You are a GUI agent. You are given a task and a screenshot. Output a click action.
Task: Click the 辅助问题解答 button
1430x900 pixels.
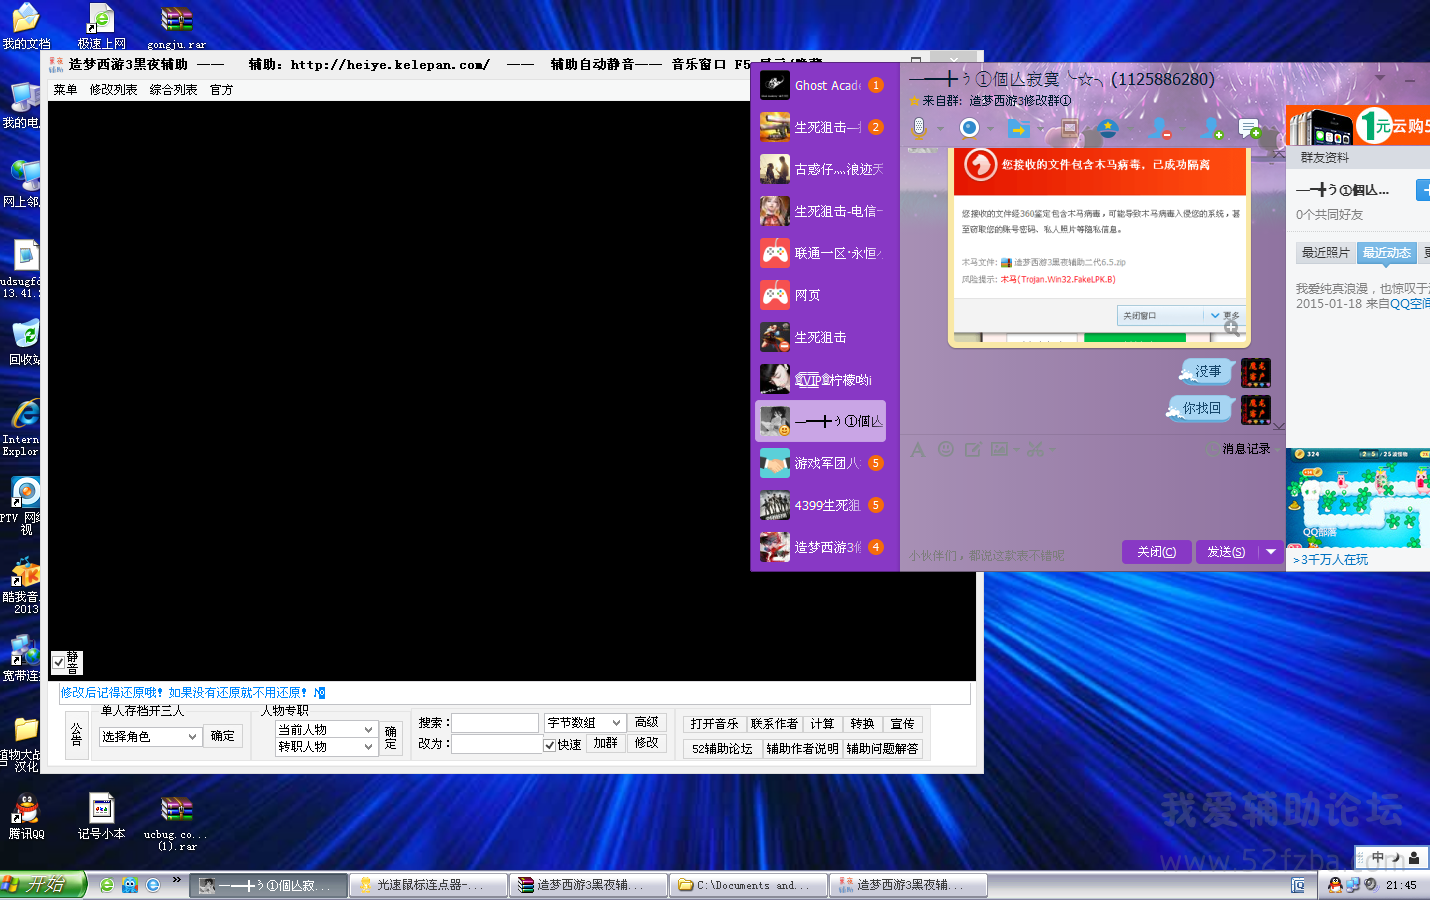point(883,749)
